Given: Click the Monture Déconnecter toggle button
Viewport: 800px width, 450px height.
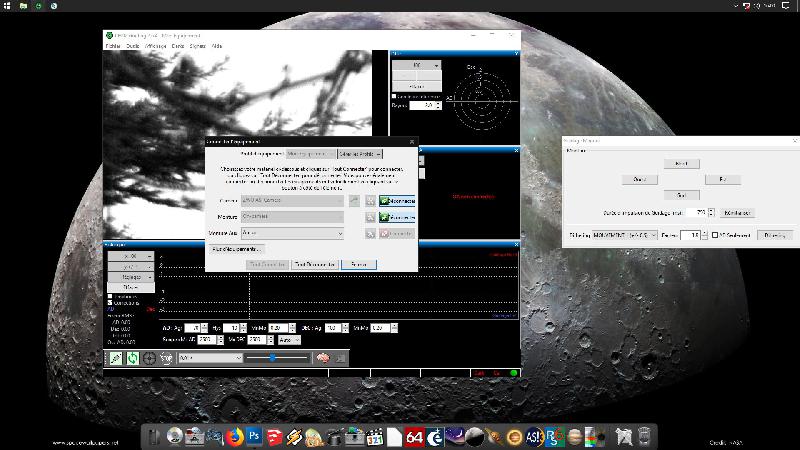Looking at the screenshot, I should tap(397, 217).
